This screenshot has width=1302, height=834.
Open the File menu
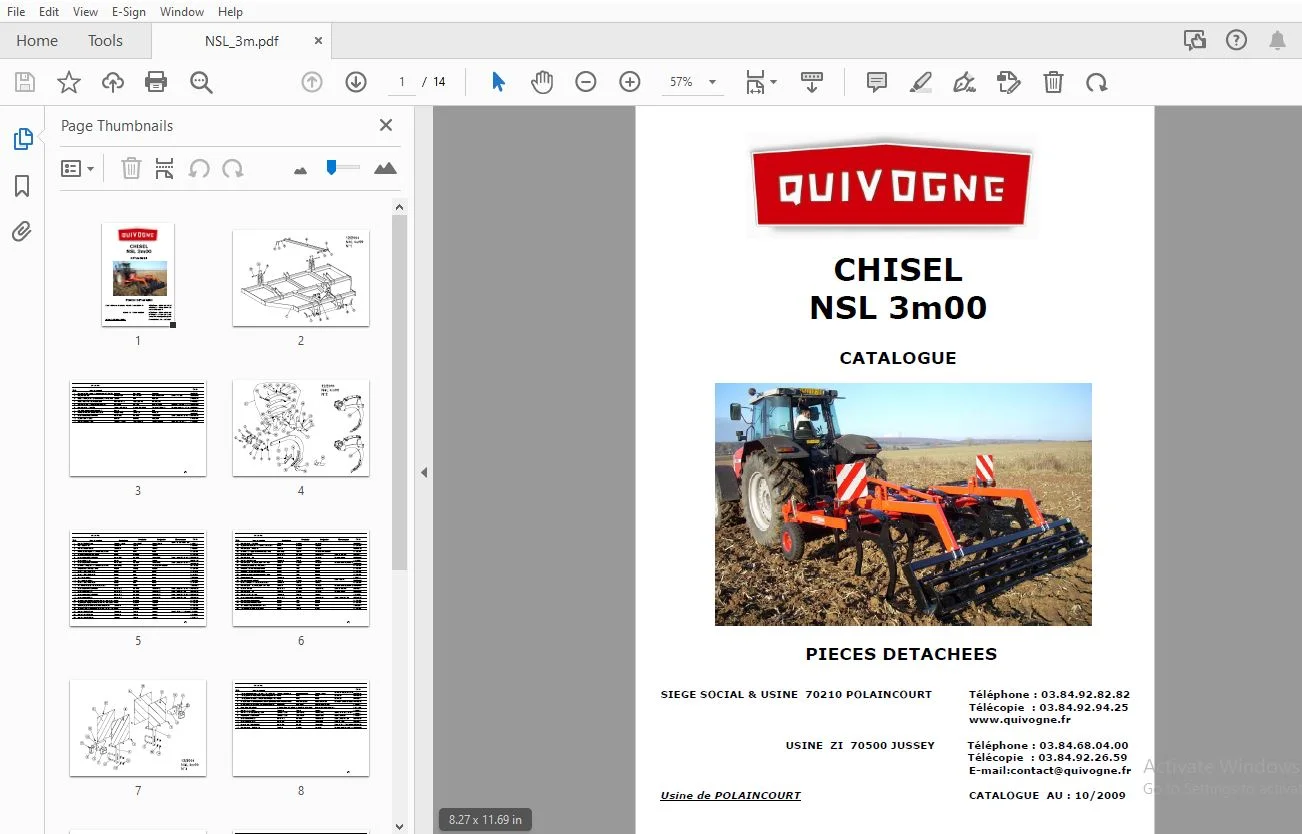click(x=16, y=11)
